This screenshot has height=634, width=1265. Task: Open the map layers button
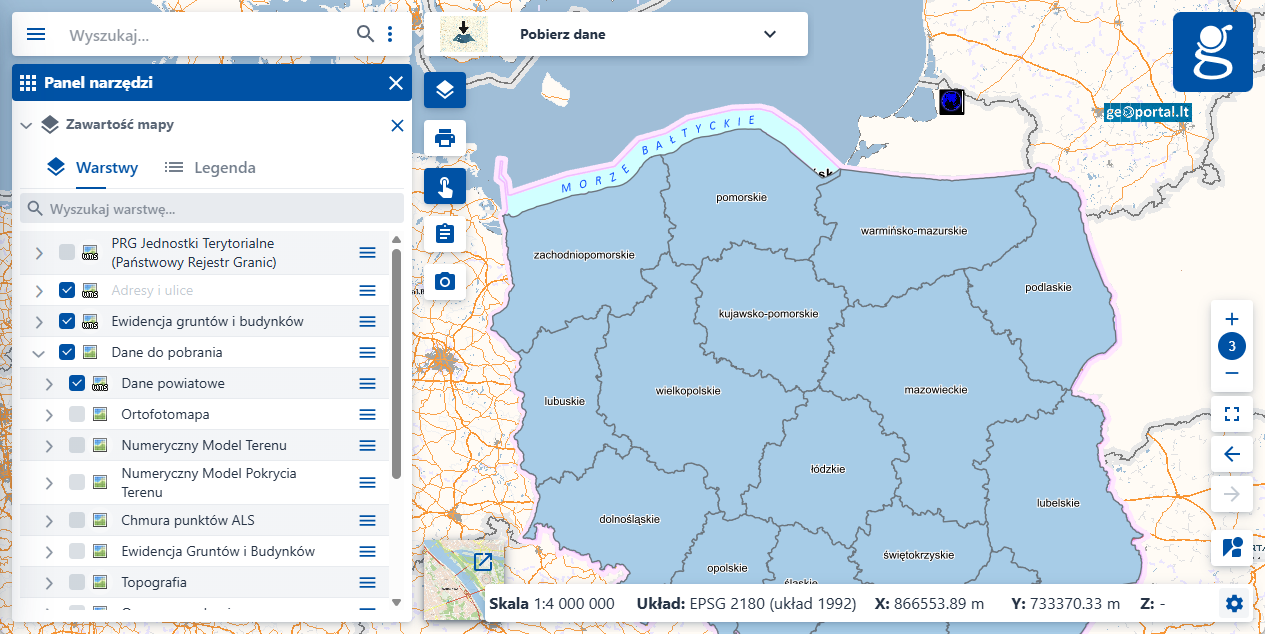445,90
